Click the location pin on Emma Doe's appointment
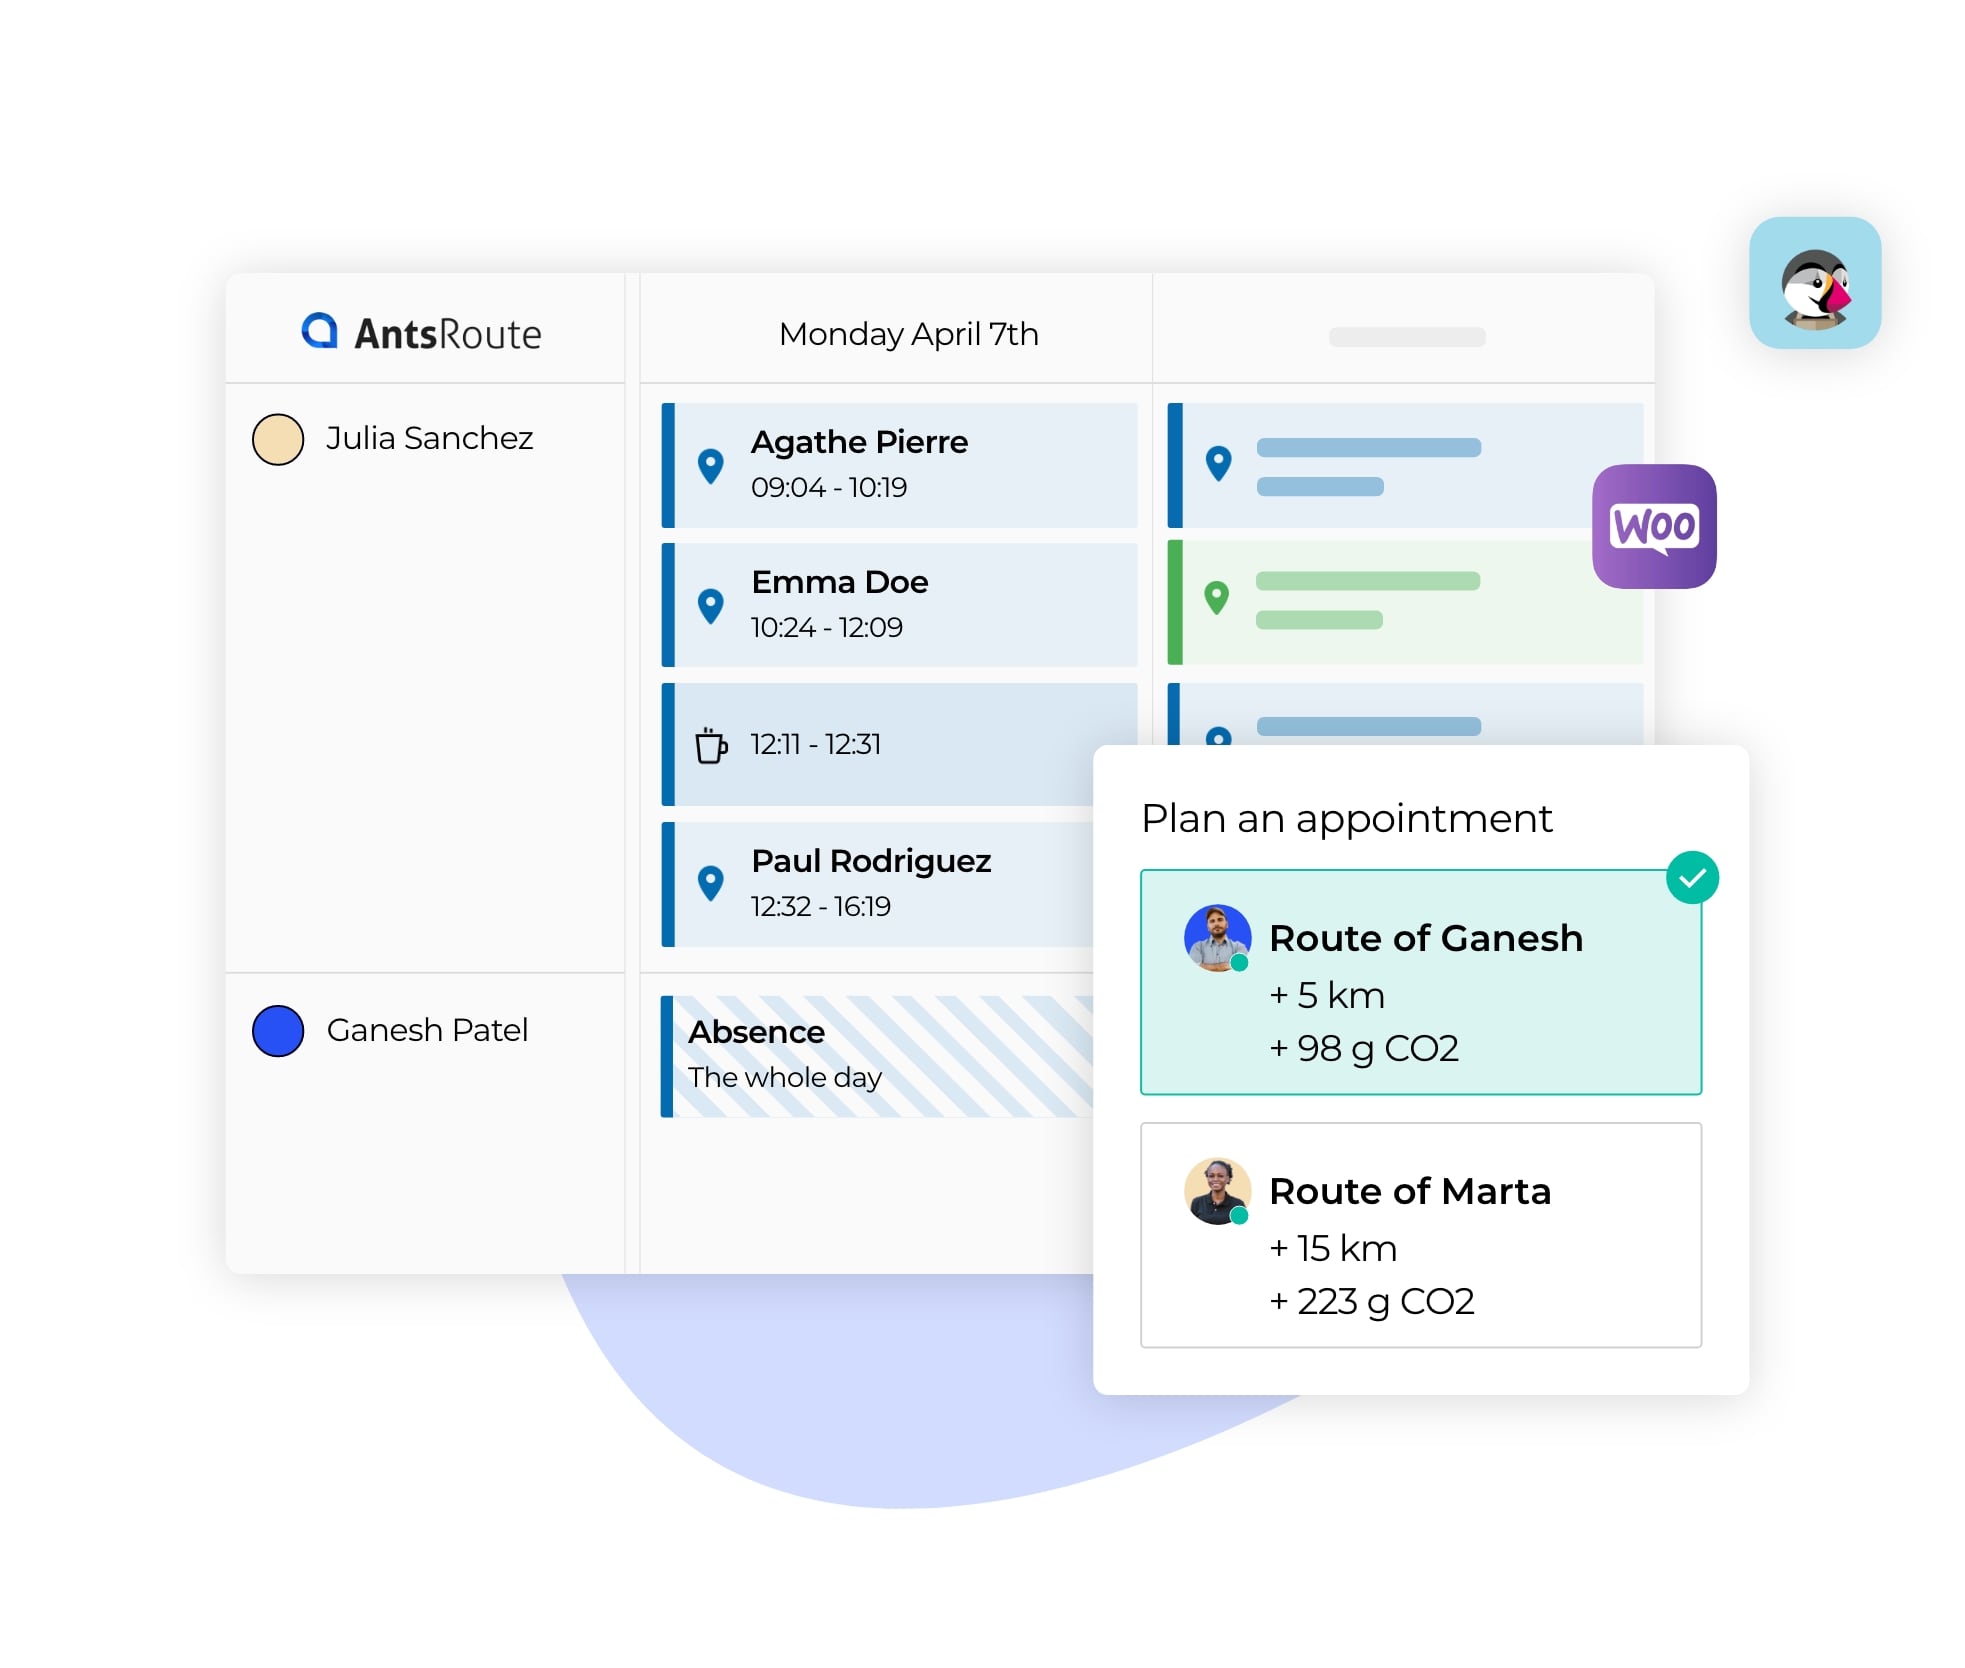Screen dimensions: 1965x1668 click(711, 605)
